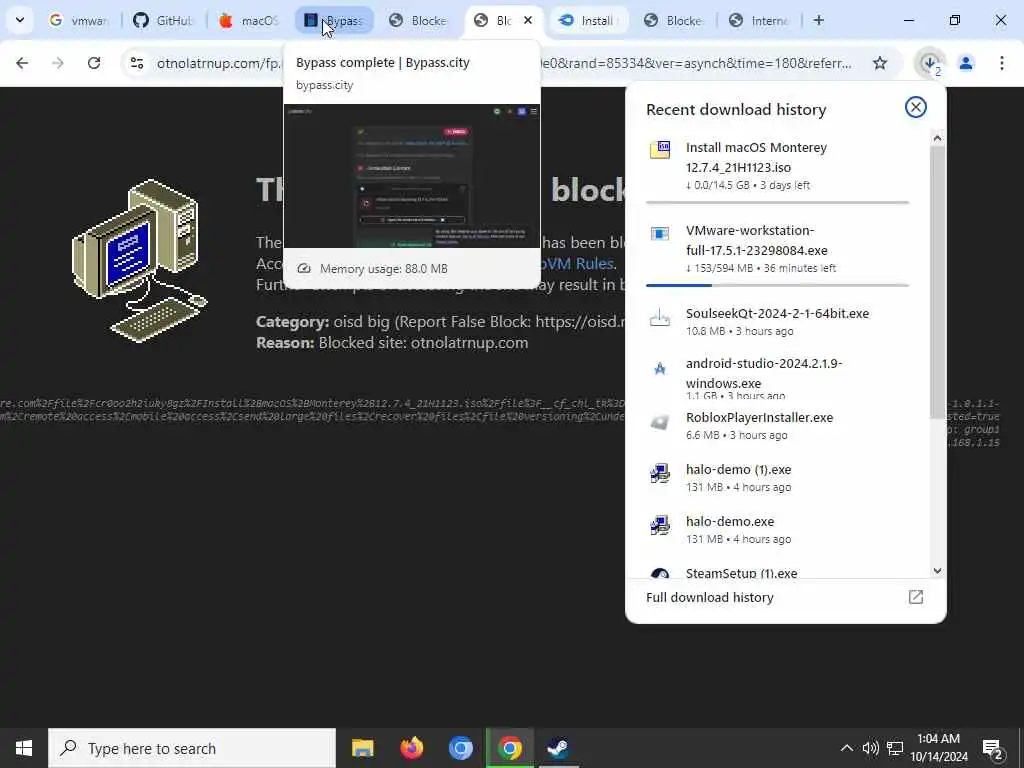Open android-studio windows.exe download
1024x768 pixels.
777,377
